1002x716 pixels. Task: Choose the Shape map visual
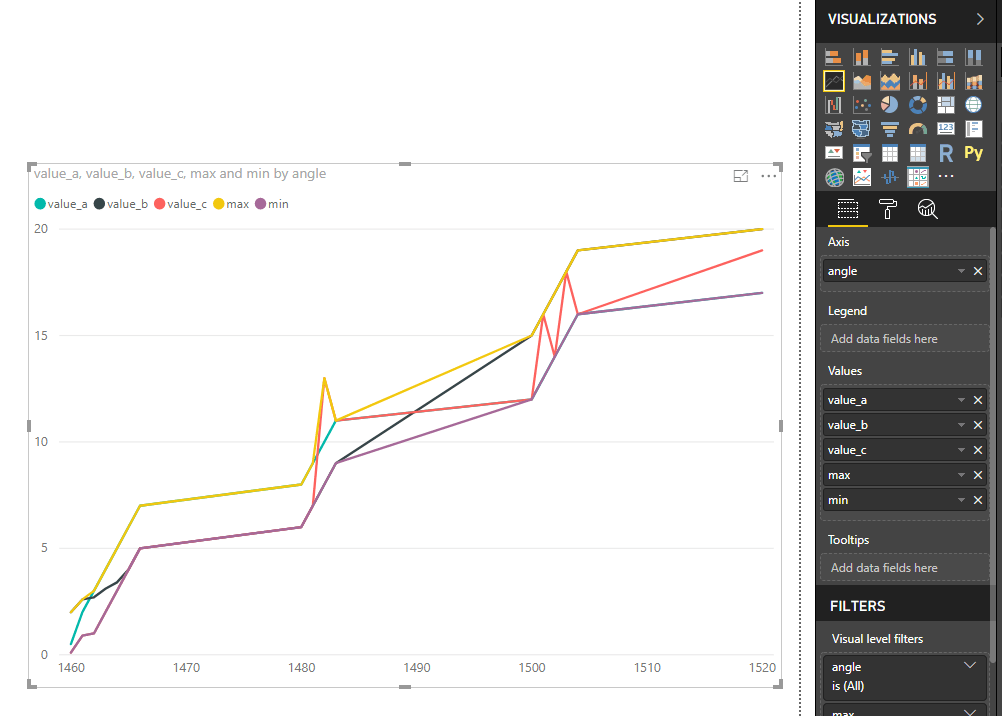tap(861, 129)
